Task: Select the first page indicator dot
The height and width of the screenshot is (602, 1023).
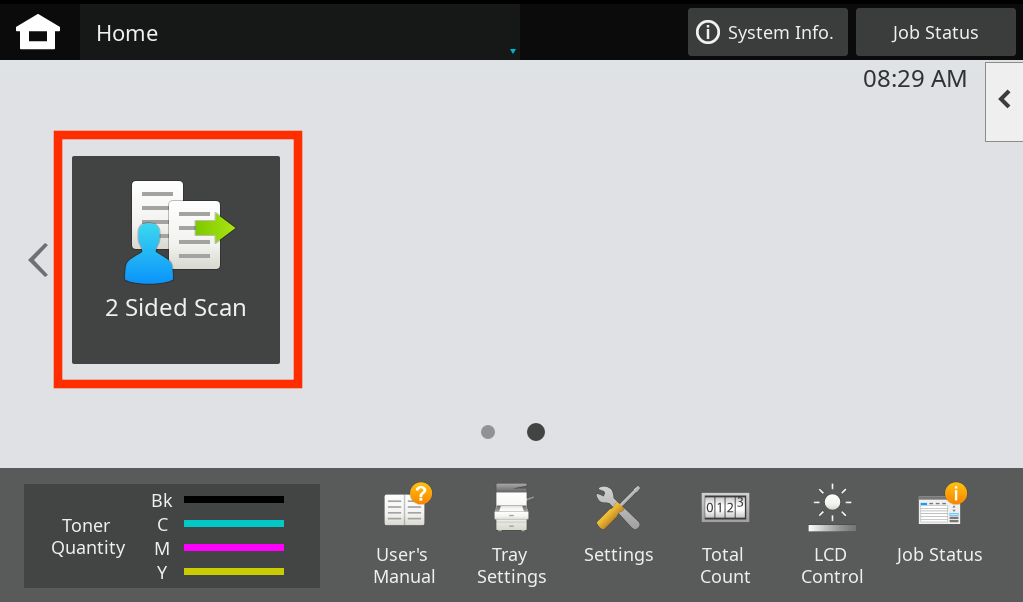Action: point(488,431)
